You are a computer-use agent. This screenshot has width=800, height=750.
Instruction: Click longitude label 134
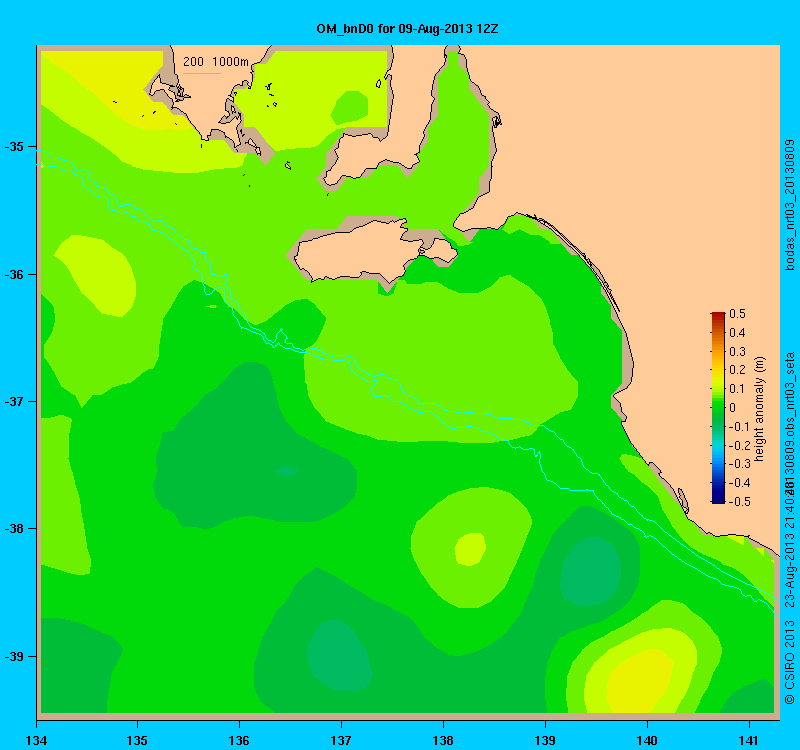coord(36,740)
